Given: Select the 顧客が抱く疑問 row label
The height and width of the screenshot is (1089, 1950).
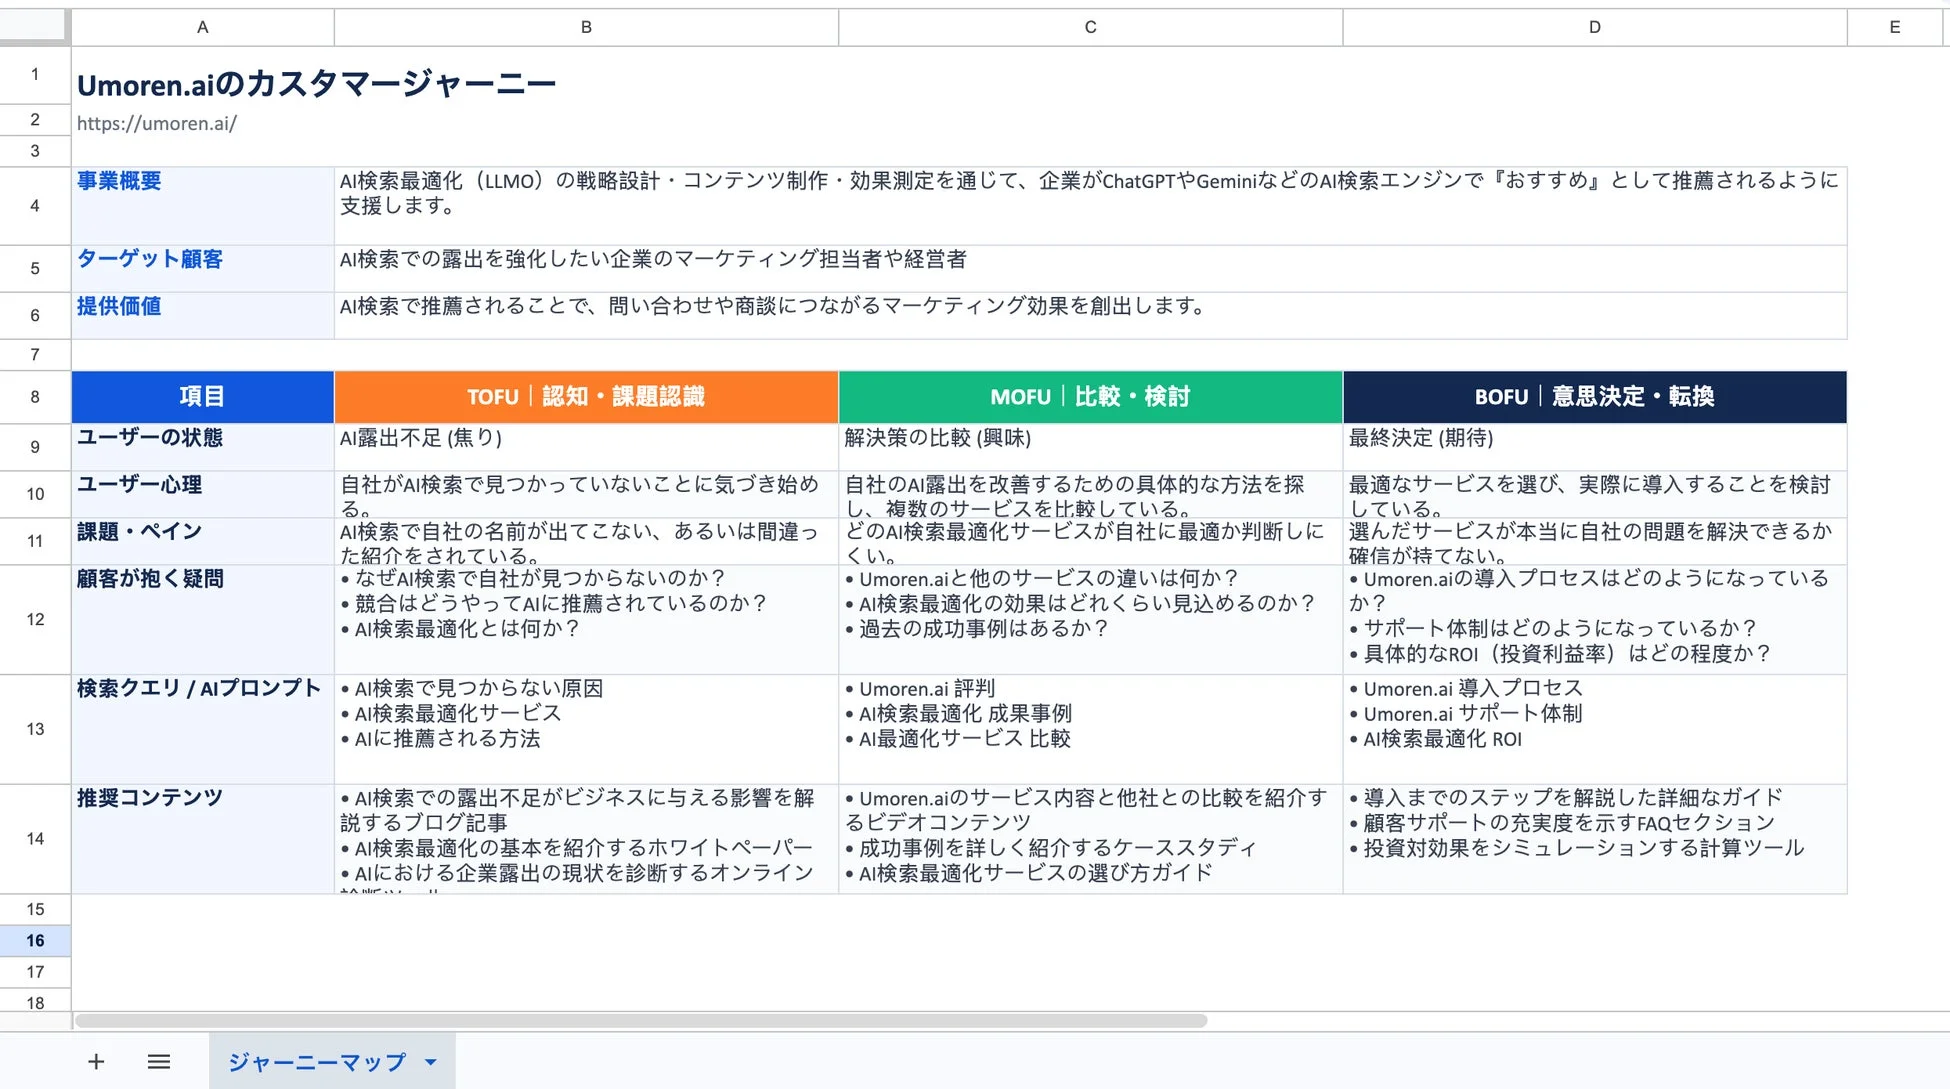Looking at the screenshot, I should tap(203, 619).
